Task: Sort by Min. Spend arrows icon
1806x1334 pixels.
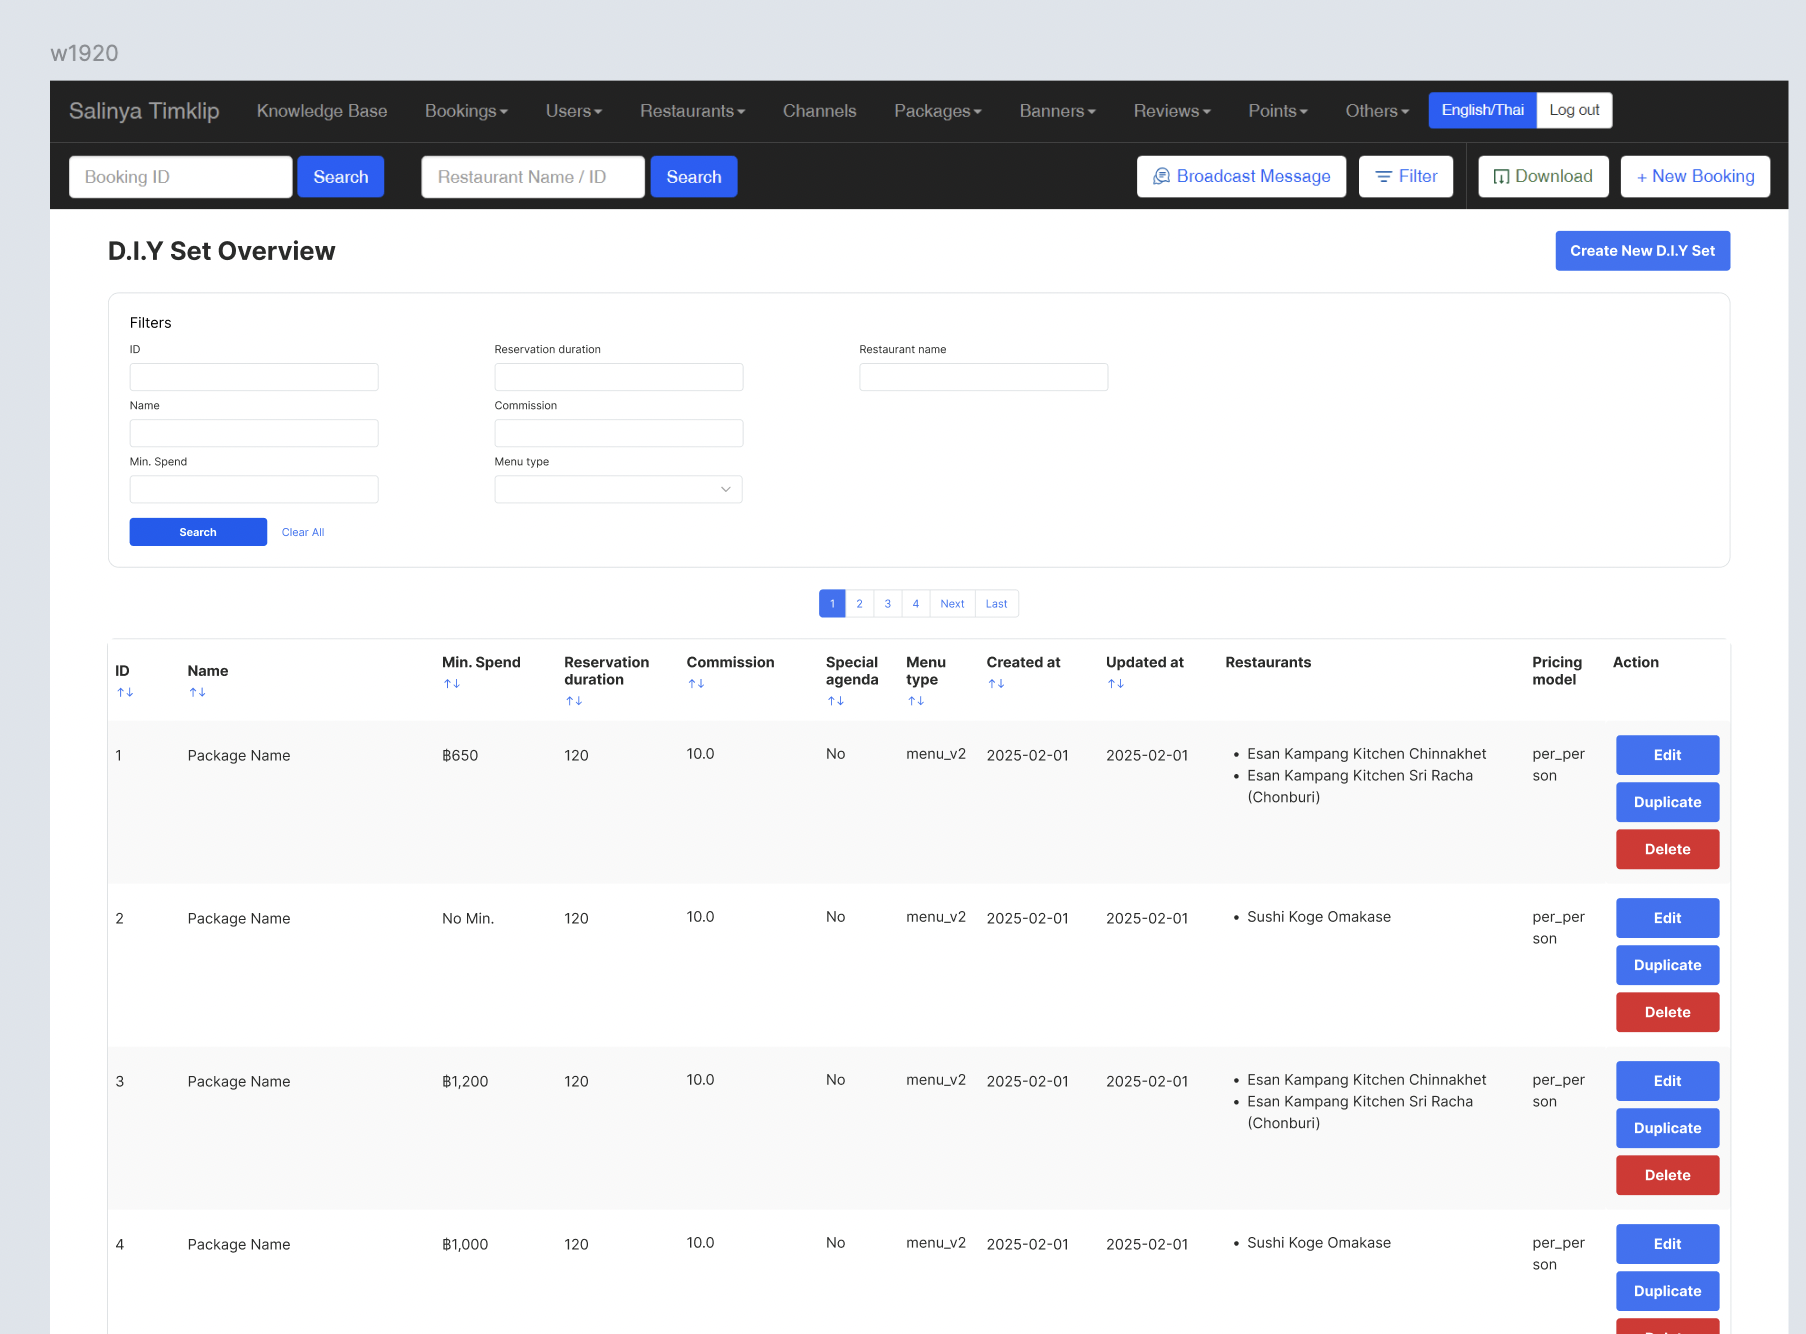Action: [452, 684]
